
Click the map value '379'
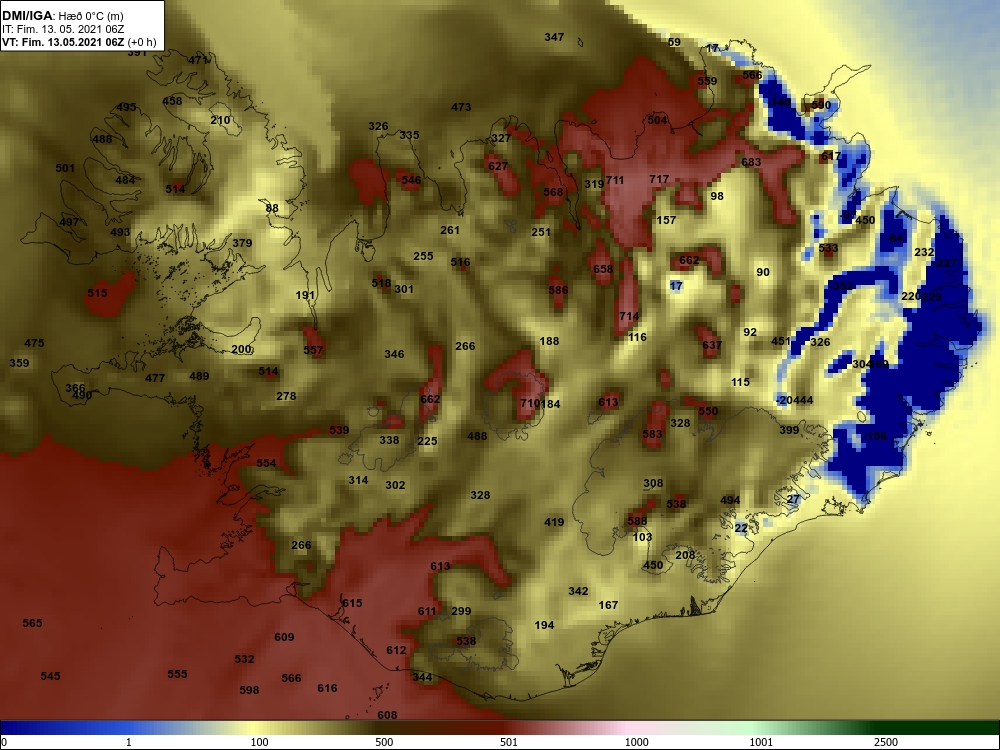[x=242, y=243]
